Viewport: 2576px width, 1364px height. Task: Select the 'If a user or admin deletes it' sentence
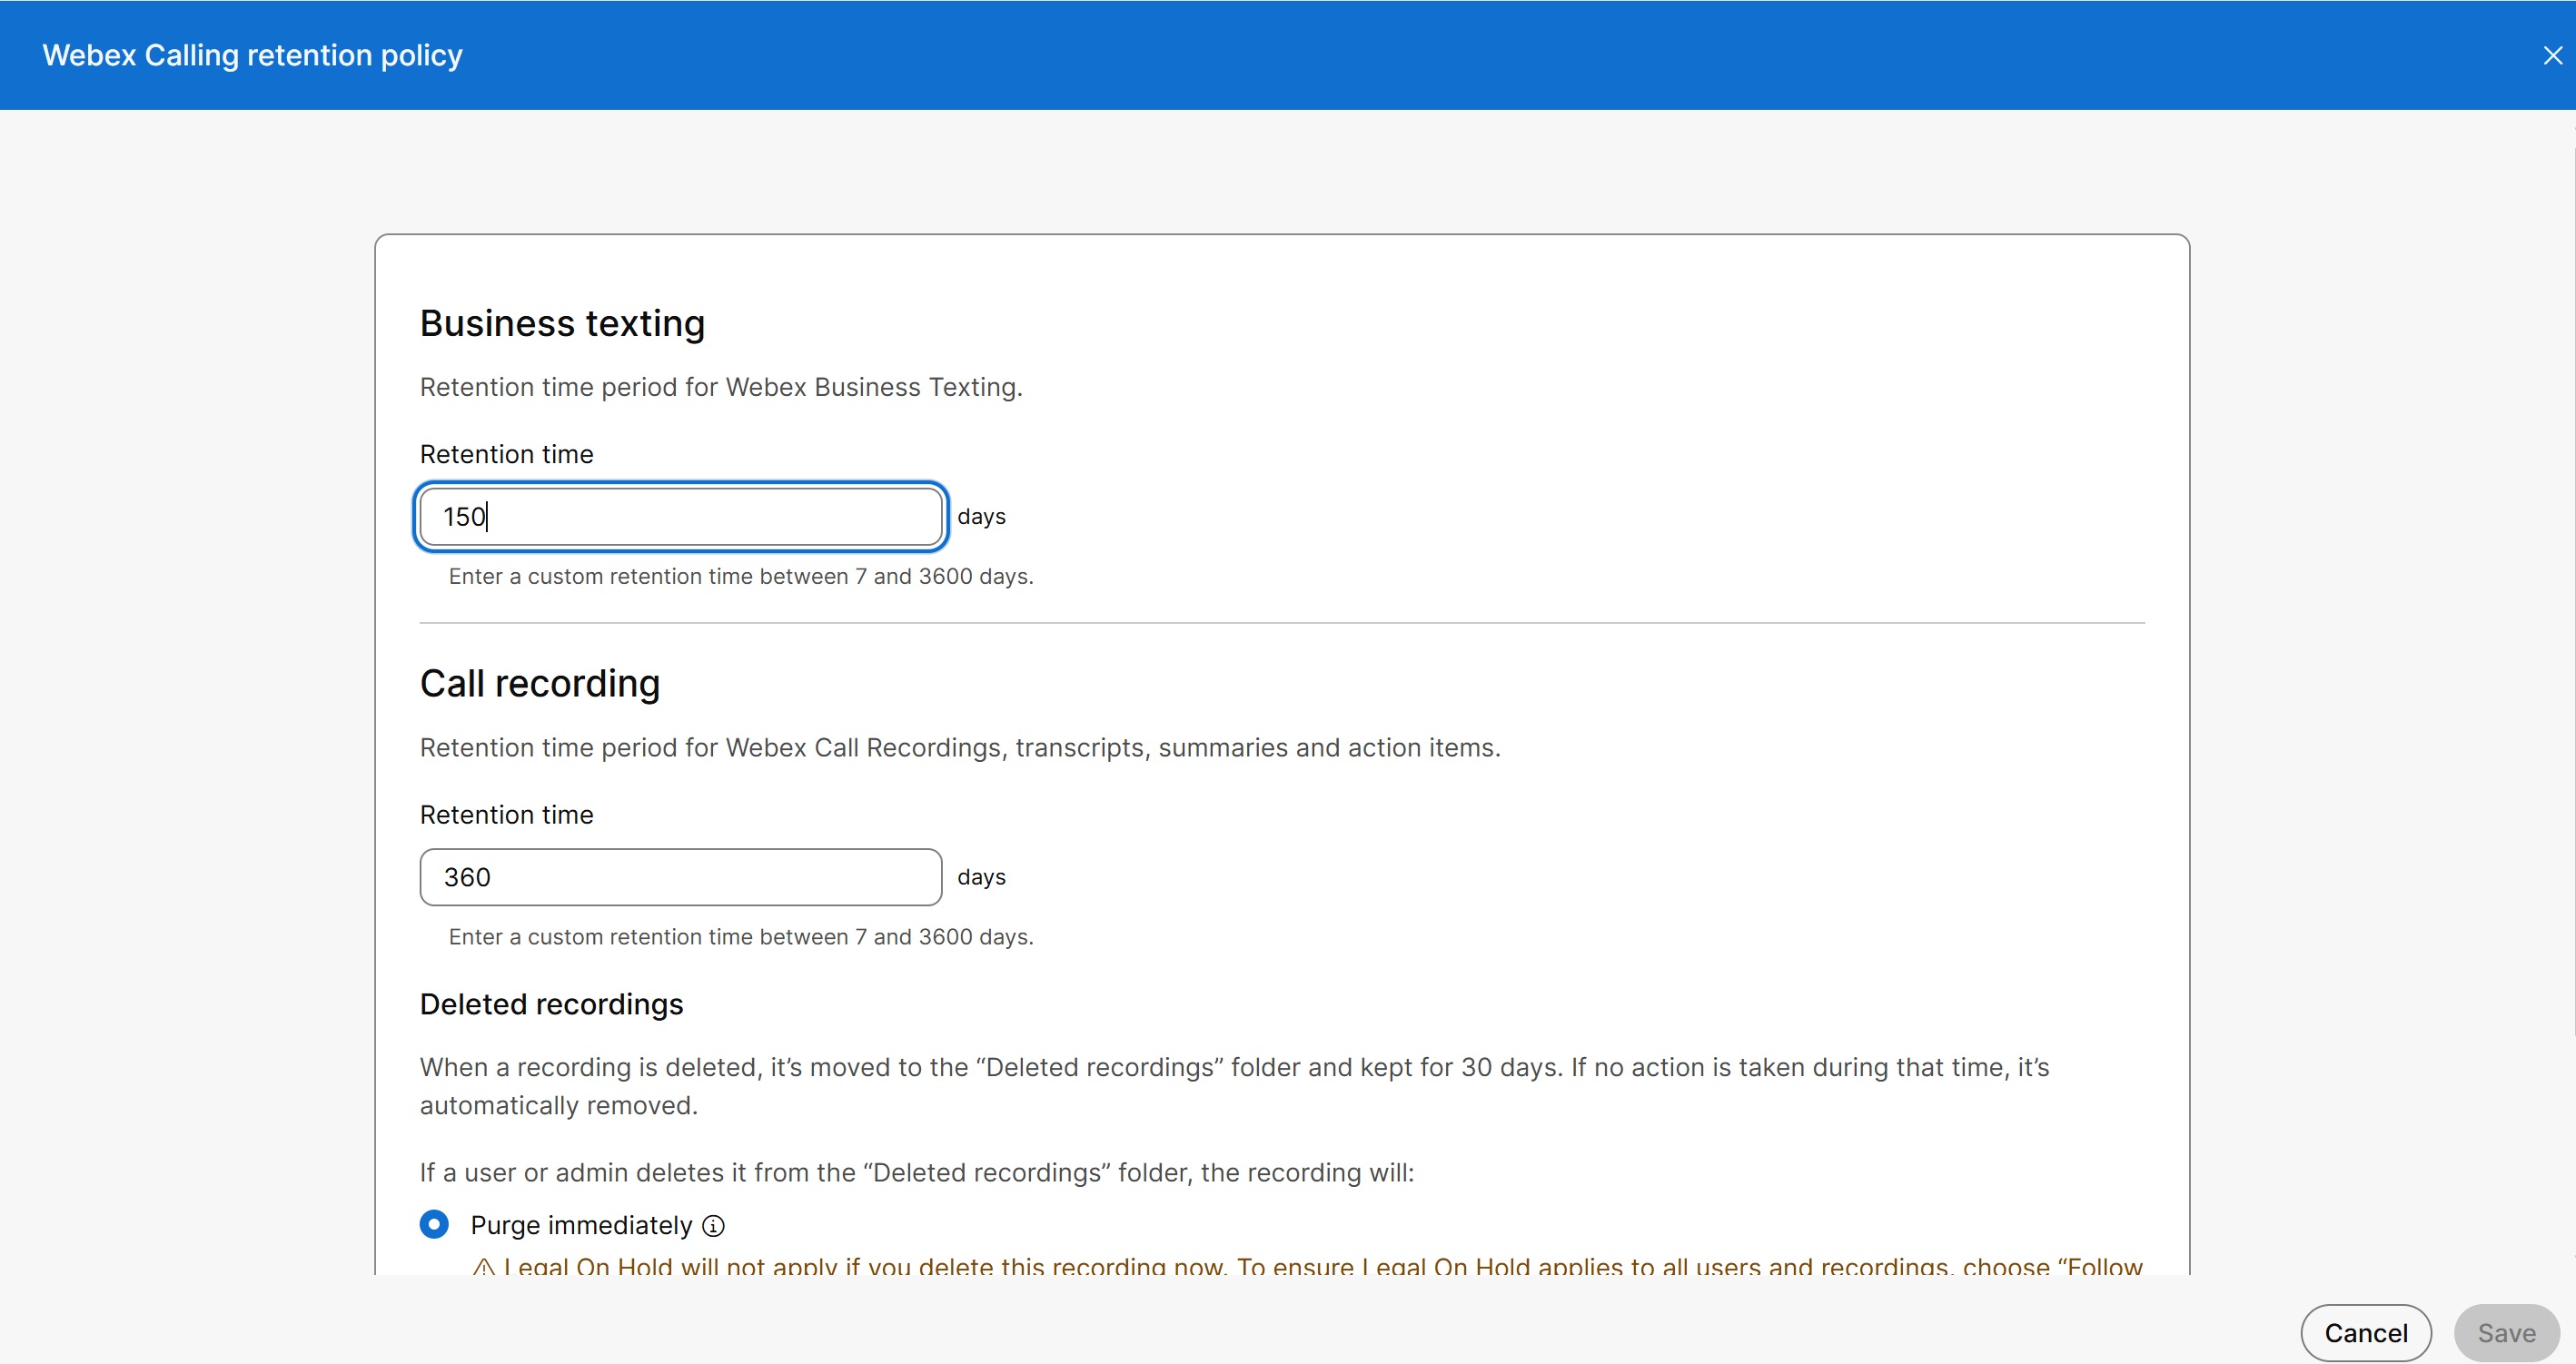tap(917, 1173)
